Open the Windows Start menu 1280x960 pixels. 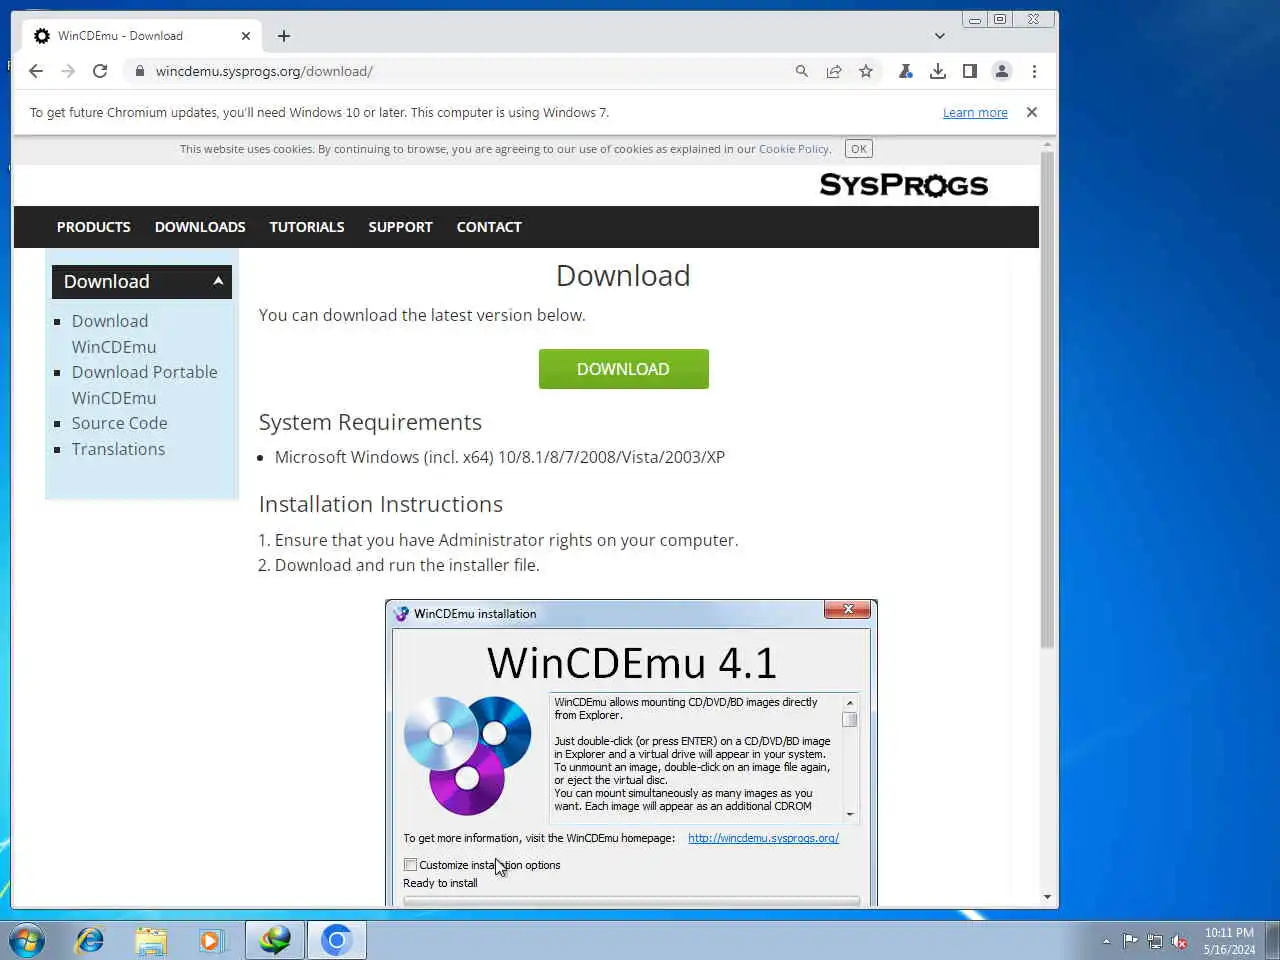click(27, 941)
